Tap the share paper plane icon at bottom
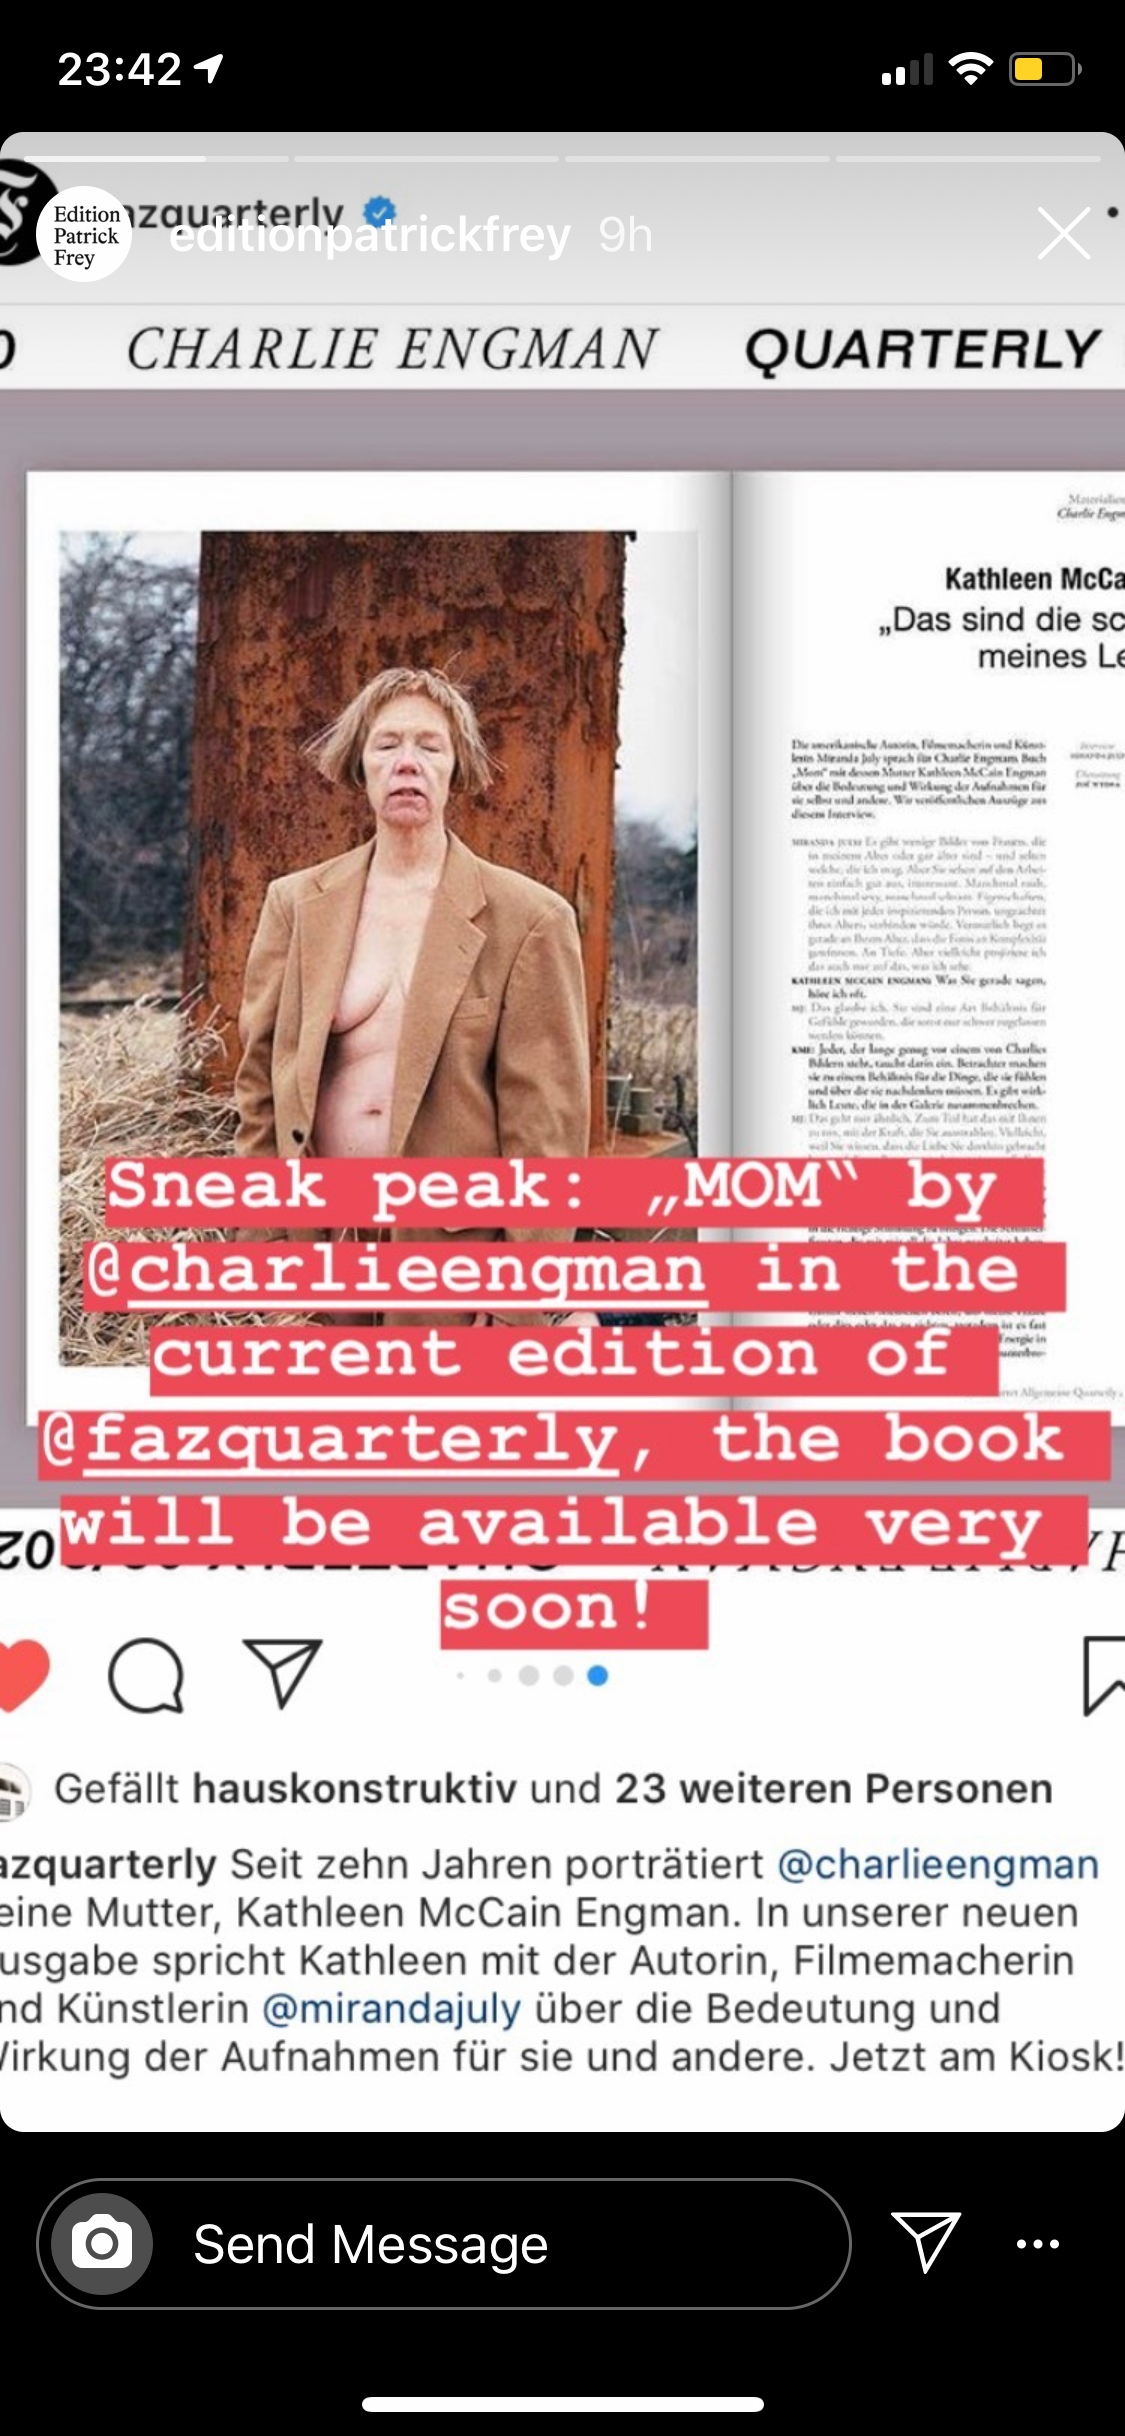The width and height of the screenshot is (1125, 2436). pyautogui.click(x=926, y=2241)
